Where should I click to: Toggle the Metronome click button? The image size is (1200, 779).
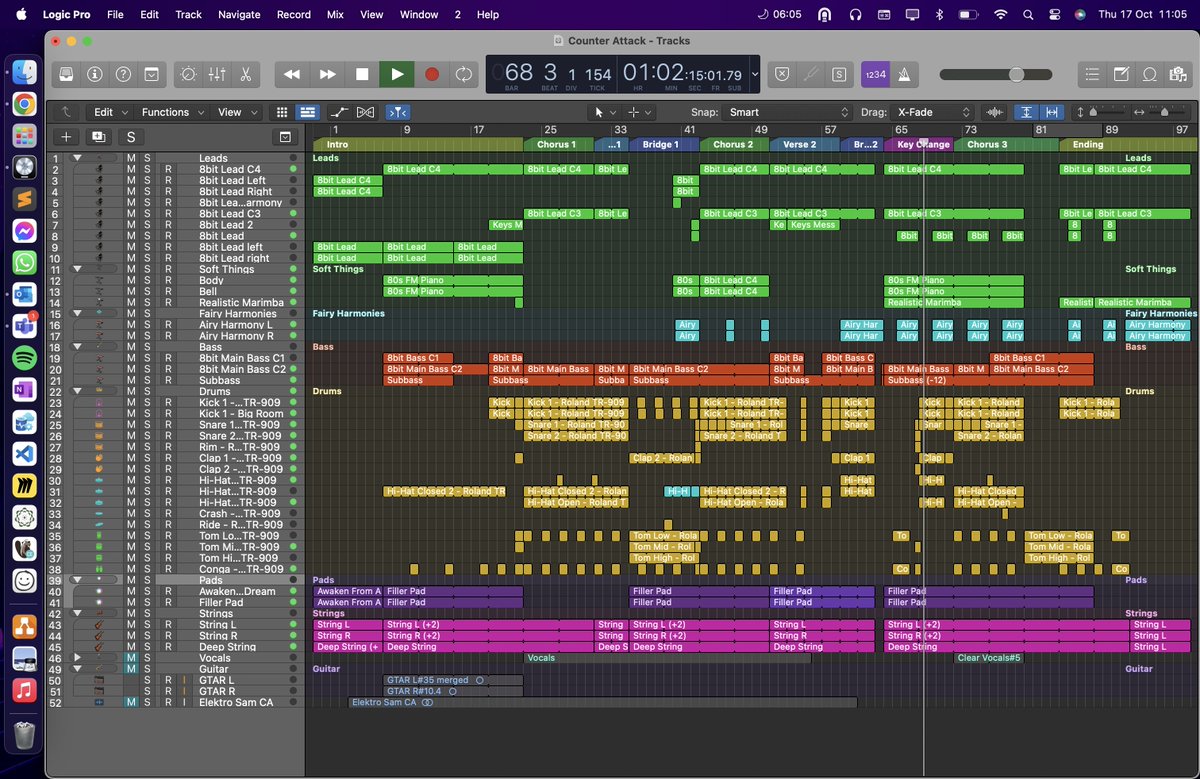(904, 74)
